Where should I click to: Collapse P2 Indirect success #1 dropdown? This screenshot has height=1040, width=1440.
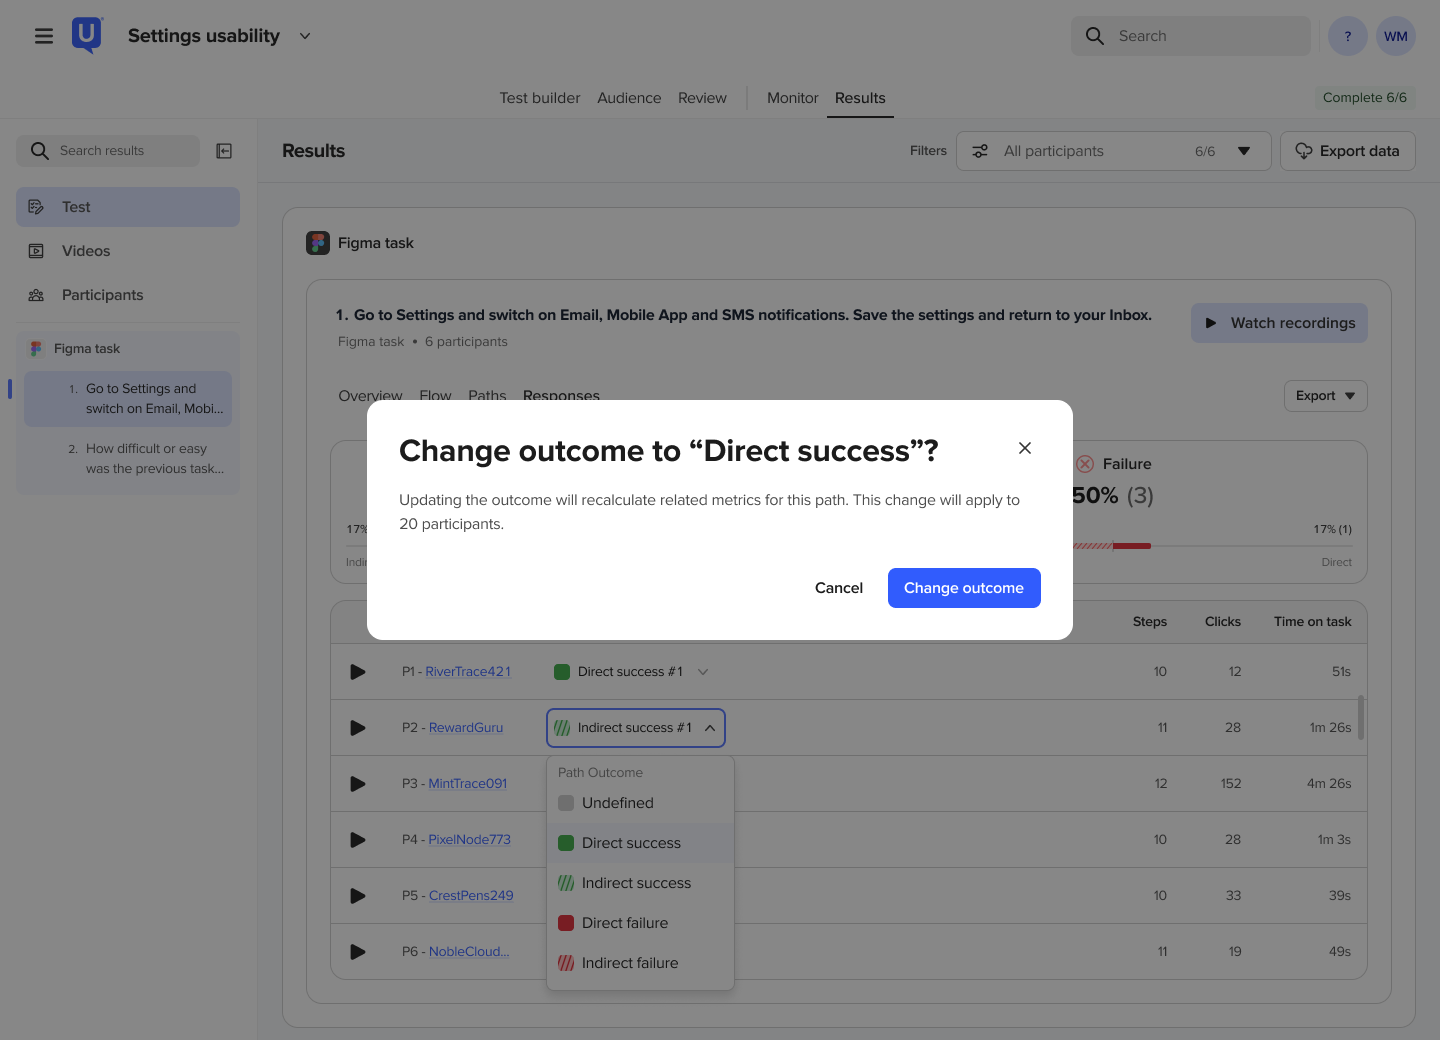(636, 728)
